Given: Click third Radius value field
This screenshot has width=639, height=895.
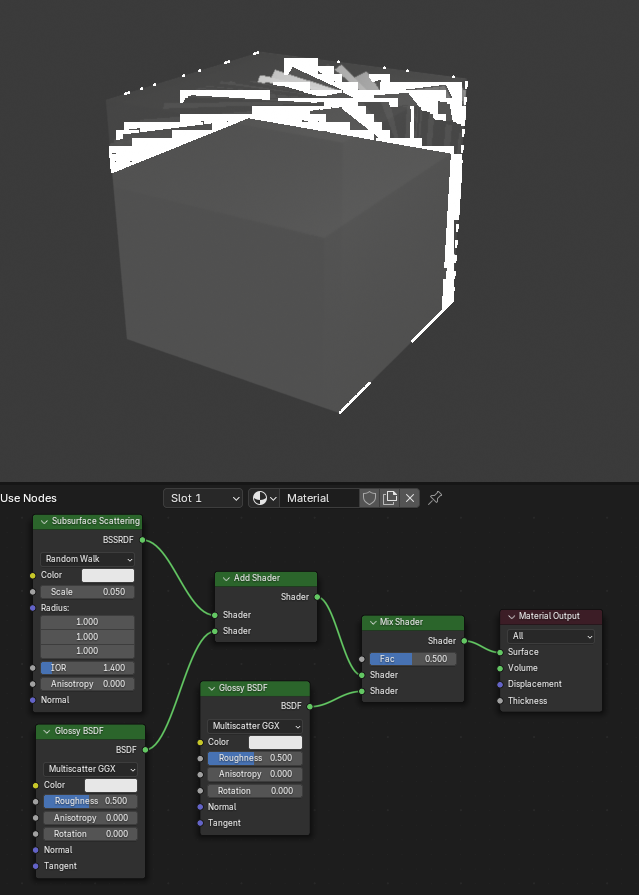Looking at the screenshot, I should 87,651.
